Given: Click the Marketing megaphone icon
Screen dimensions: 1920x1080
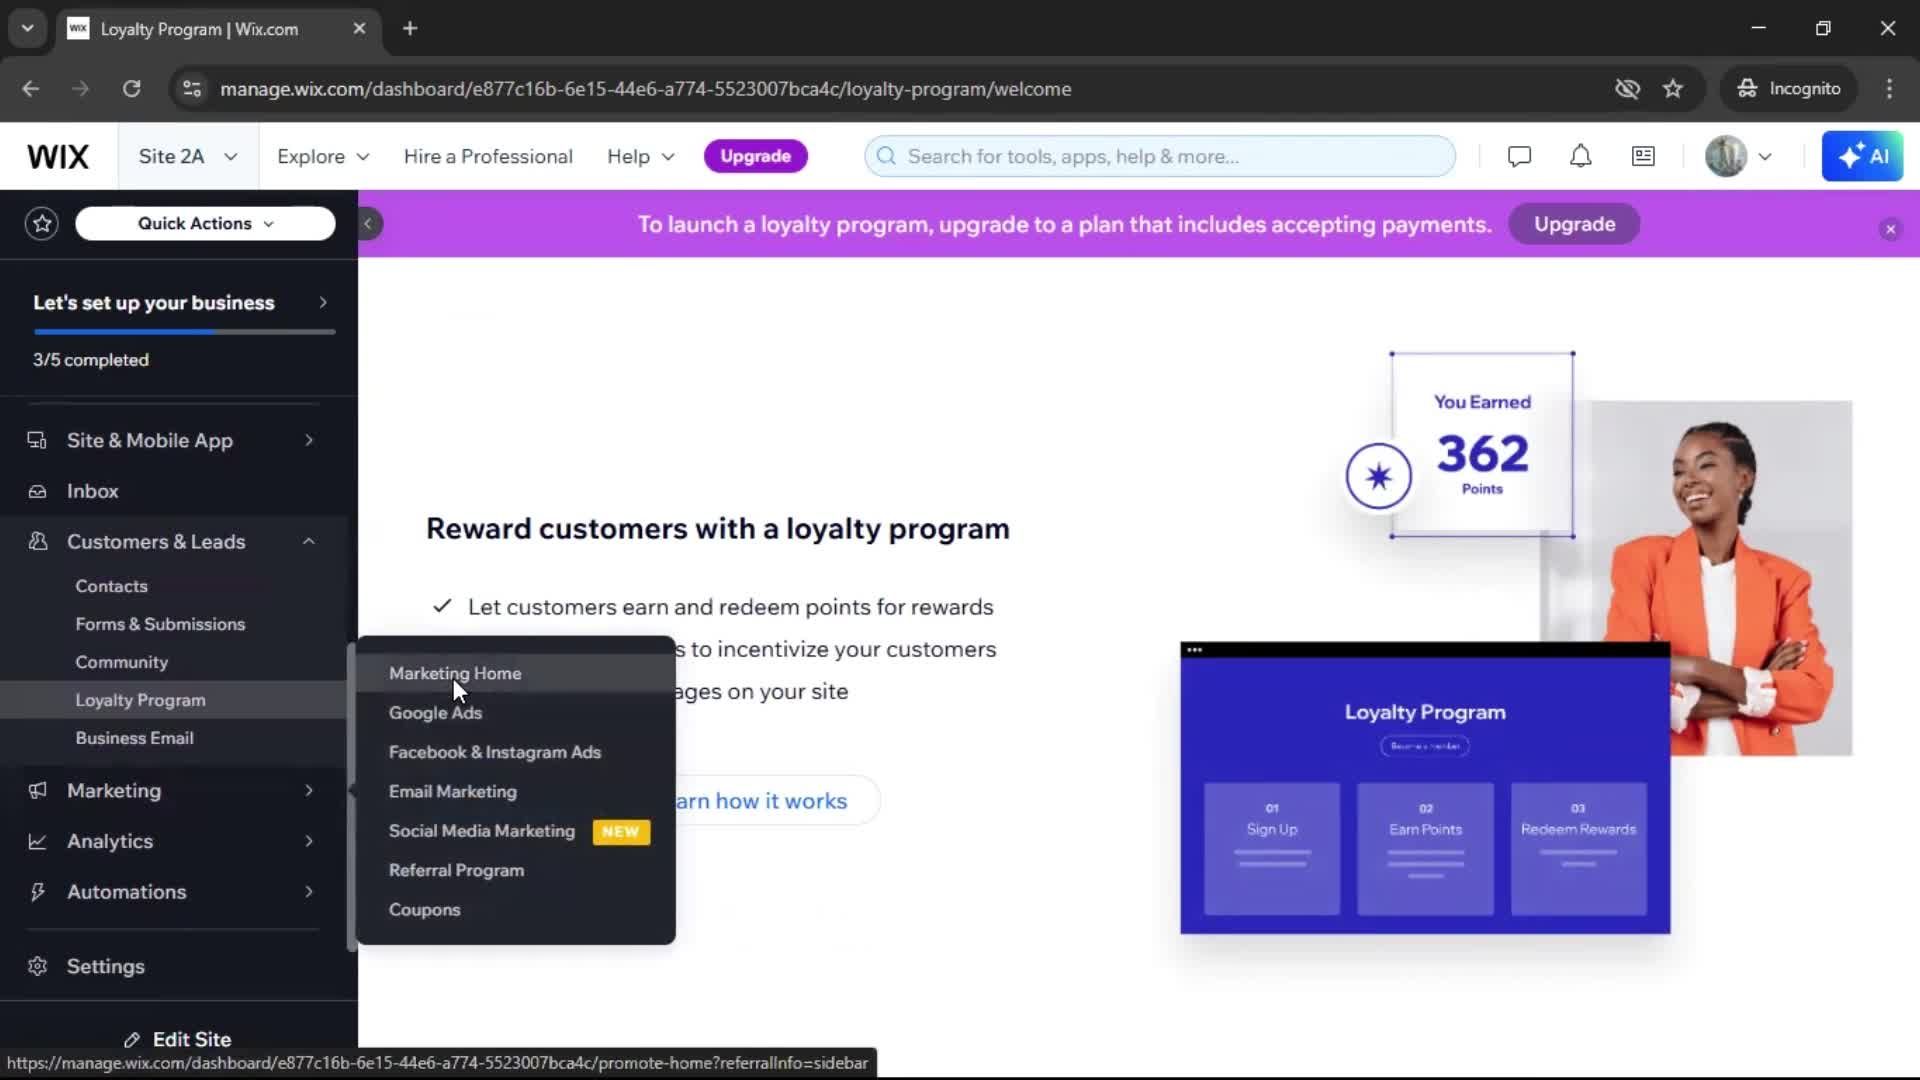Looking at the screenshot, I should click(38, 791).
